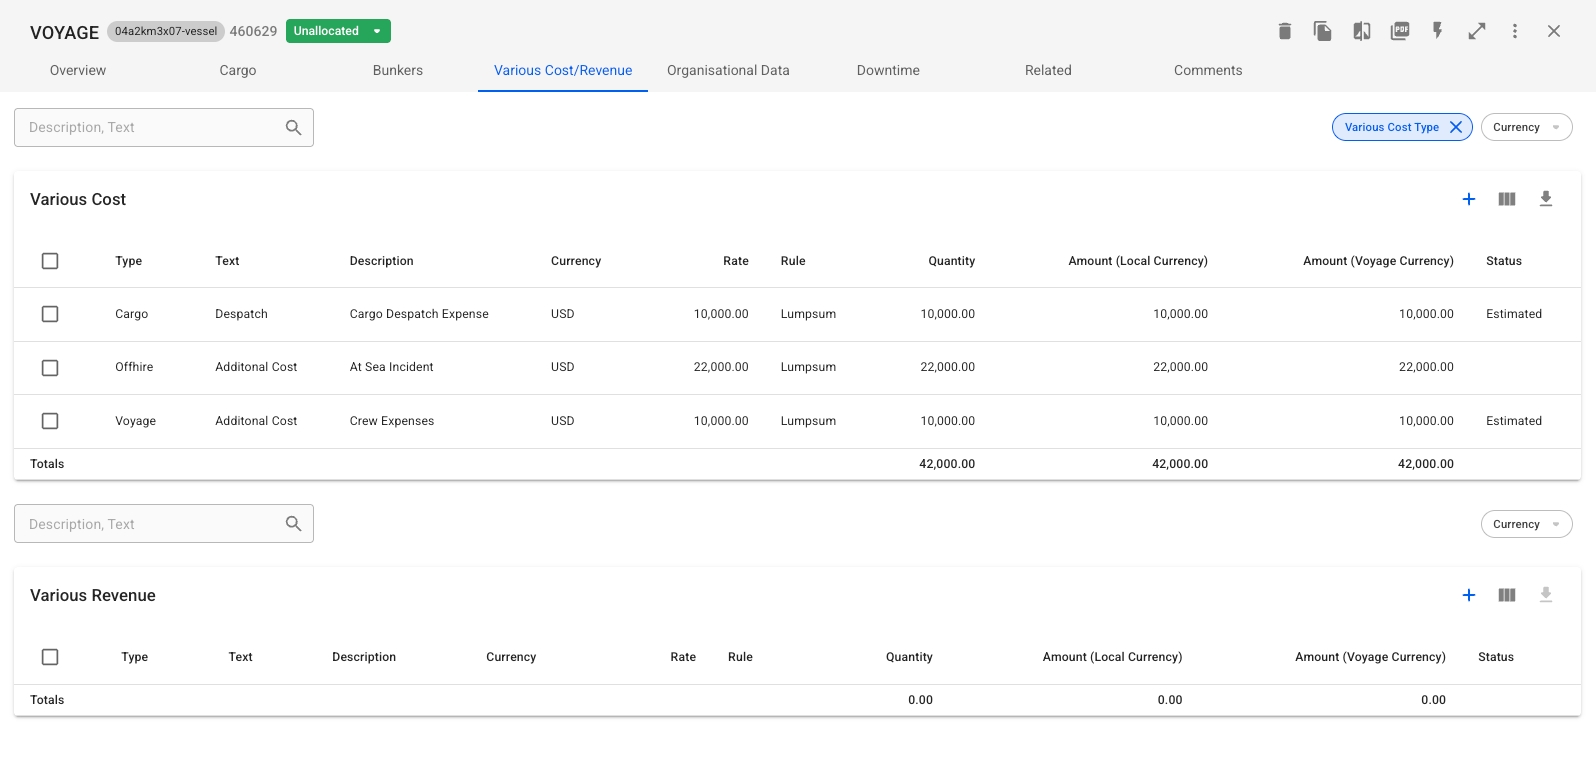Open the three-dot more options menu
Image resolution: width=1596 pixels, height=772 pixels.
(x=1515, y=31)
